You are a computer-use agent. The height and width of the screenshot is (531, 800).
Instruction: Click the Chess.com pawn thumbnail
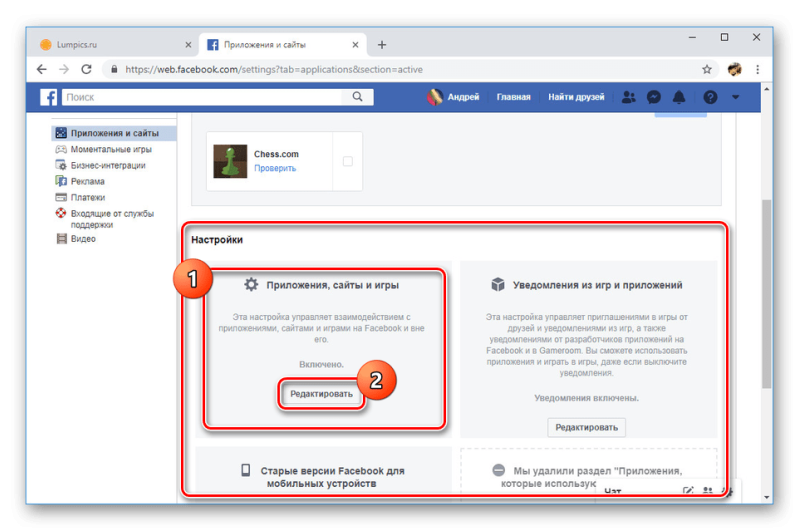[x=230, y=161]
